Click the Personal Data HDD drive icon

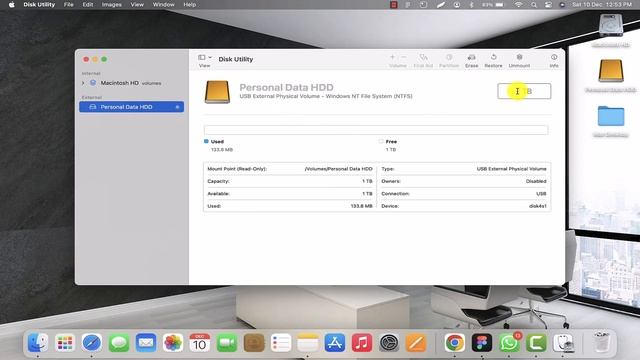(x=217, y=91)
